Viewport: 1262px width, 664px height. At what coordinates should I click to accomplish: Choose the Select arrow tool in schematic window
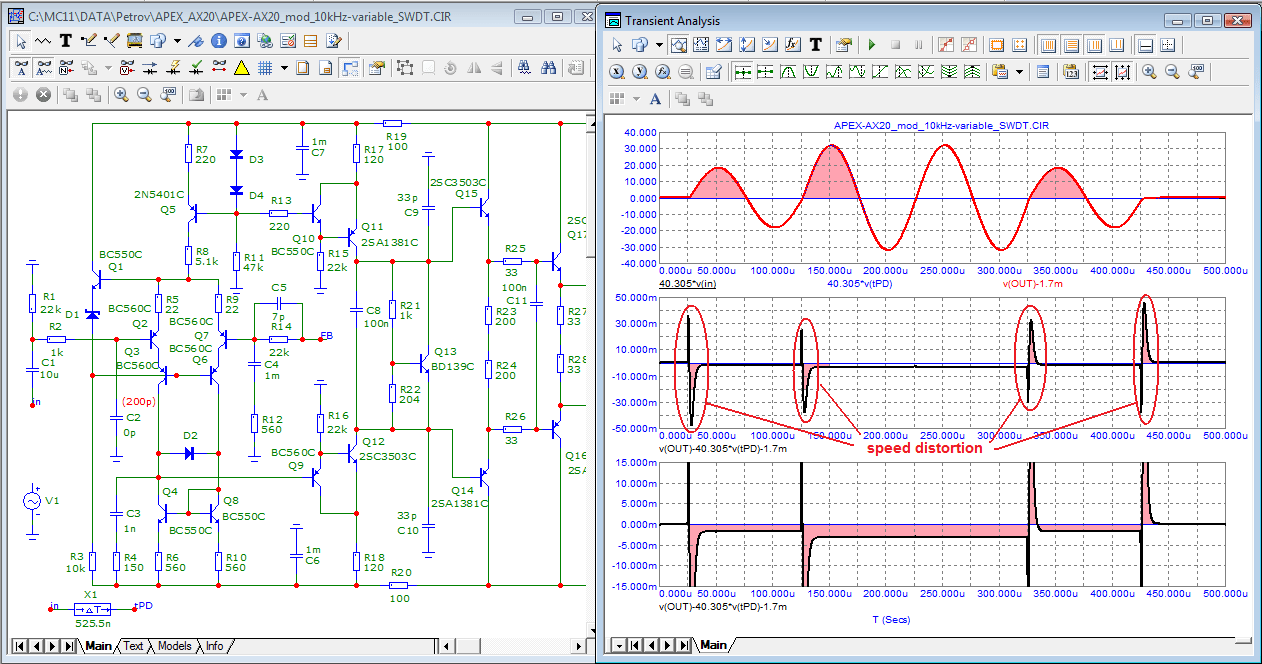click(x=21, y=41)
